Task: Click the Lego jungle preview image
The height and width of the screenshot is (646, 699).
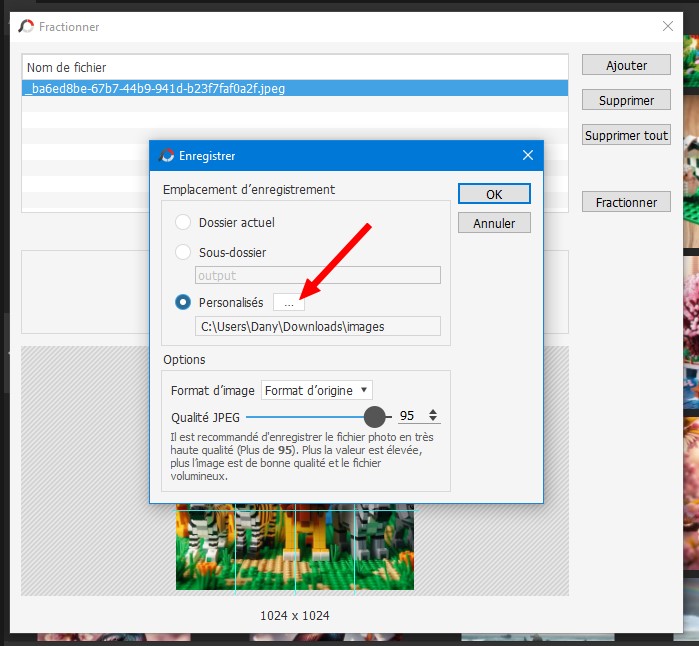Action: click(x=295, y=547)
